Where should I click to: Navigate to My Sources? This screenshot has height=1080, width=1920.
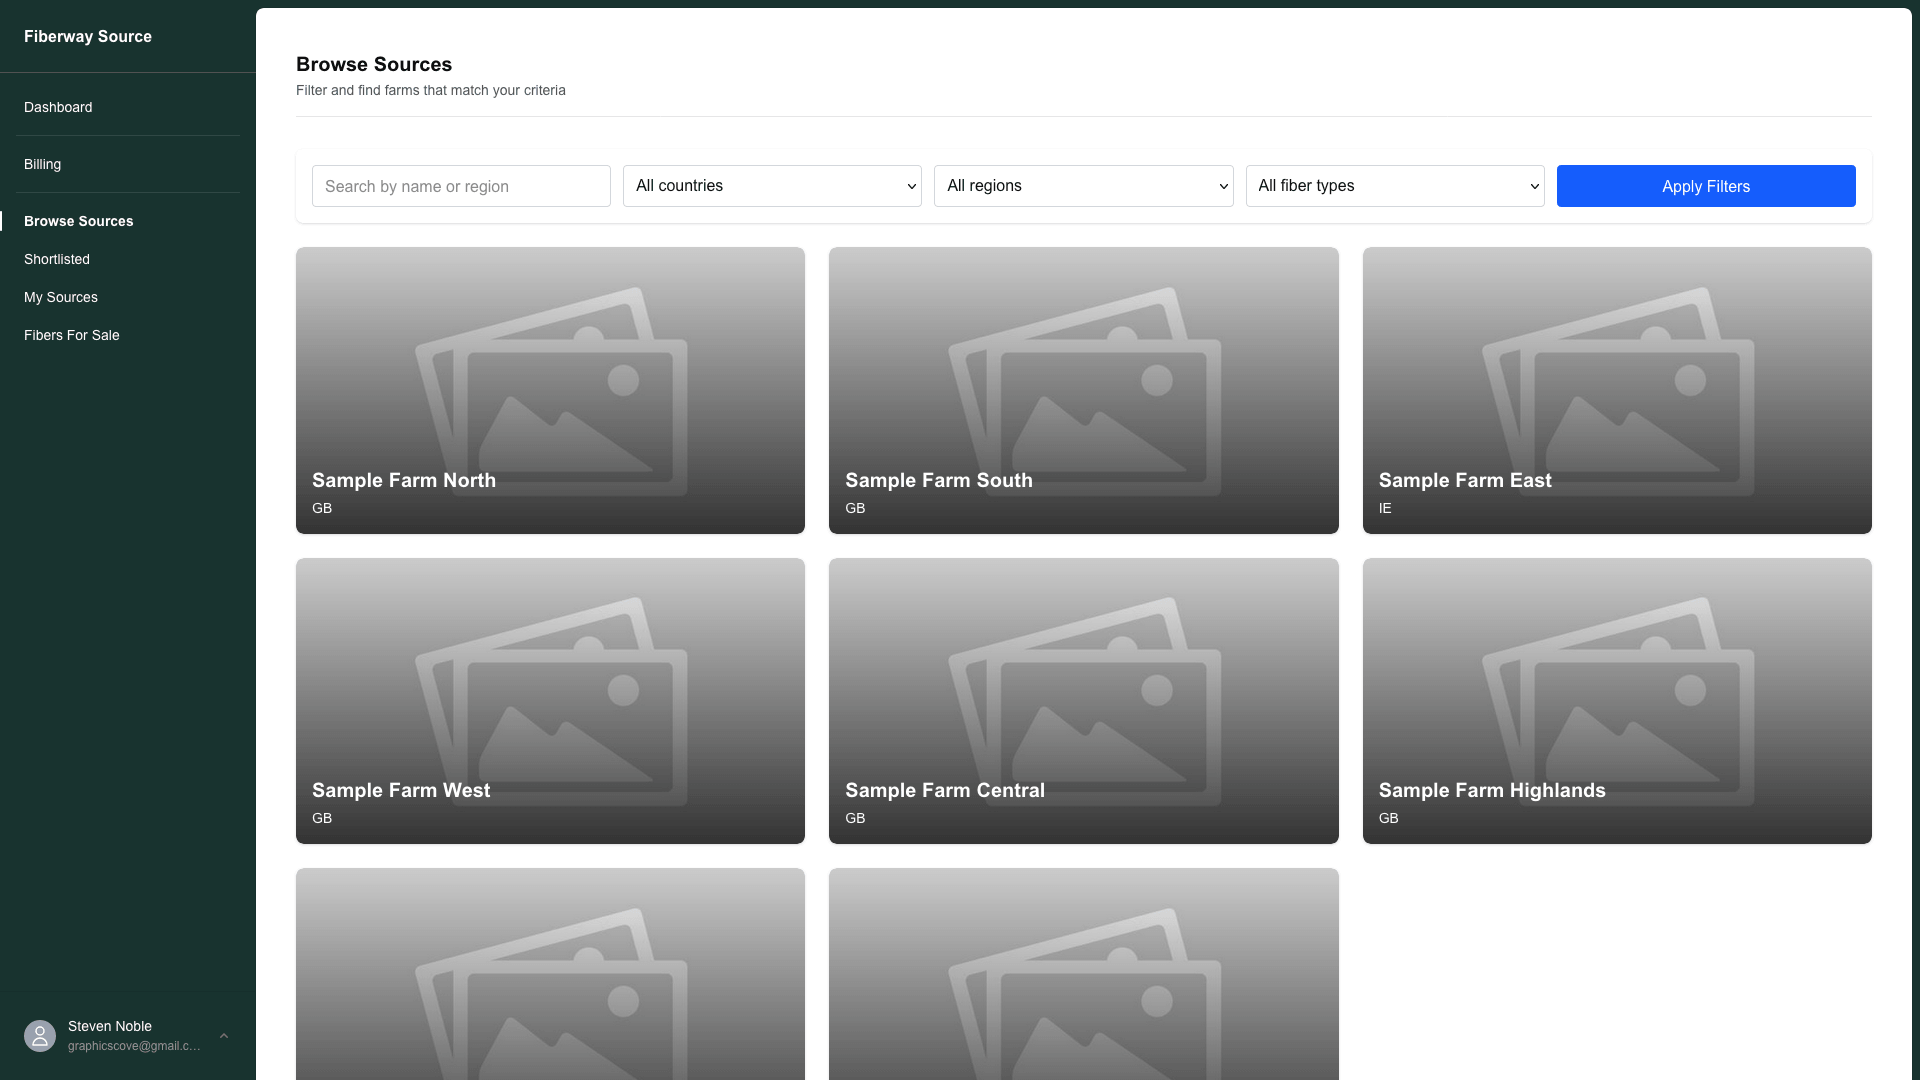(61, 297)
